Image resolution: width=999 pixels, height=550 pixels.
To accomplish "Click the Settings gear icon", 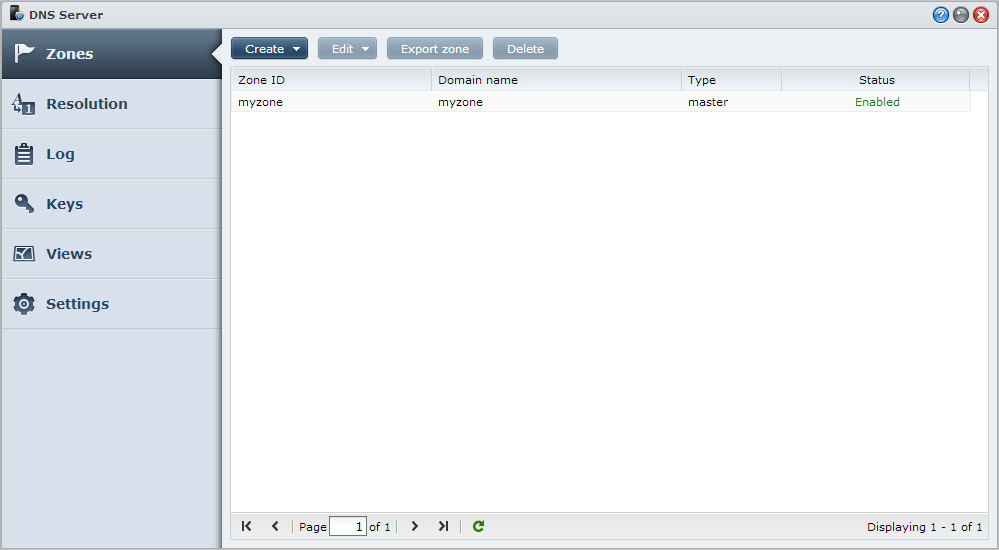I will pyautogui.click(x=24, y=304).
